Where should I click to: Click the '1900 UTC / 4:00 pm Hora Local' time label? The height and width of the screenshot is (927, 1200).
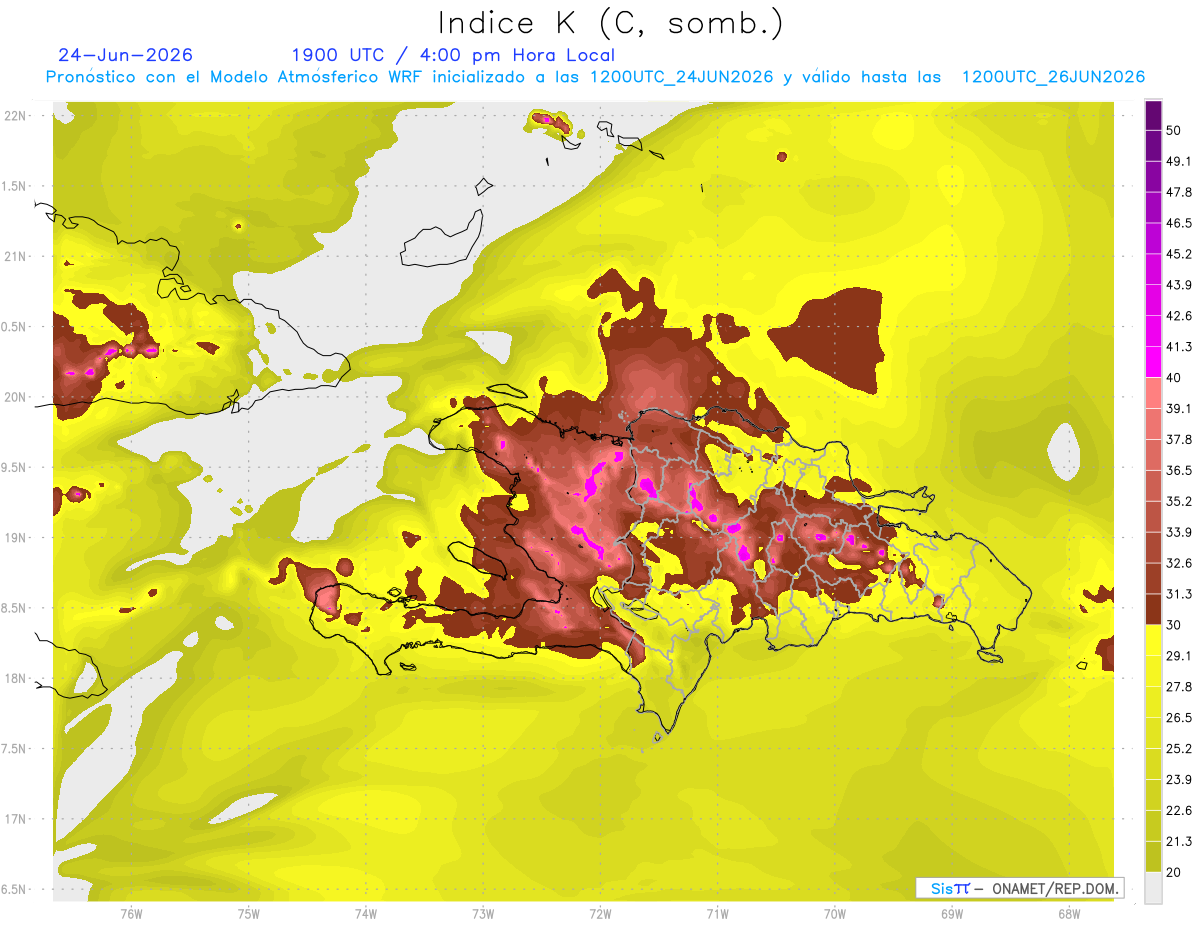pyautogui.click(x=453, y=55)
